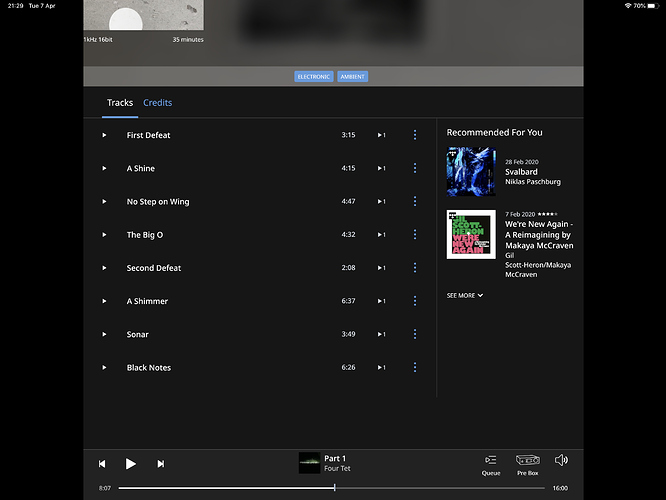Open more options for Sonar
This screenshot has height=500, width=666.
click(415, 334)
